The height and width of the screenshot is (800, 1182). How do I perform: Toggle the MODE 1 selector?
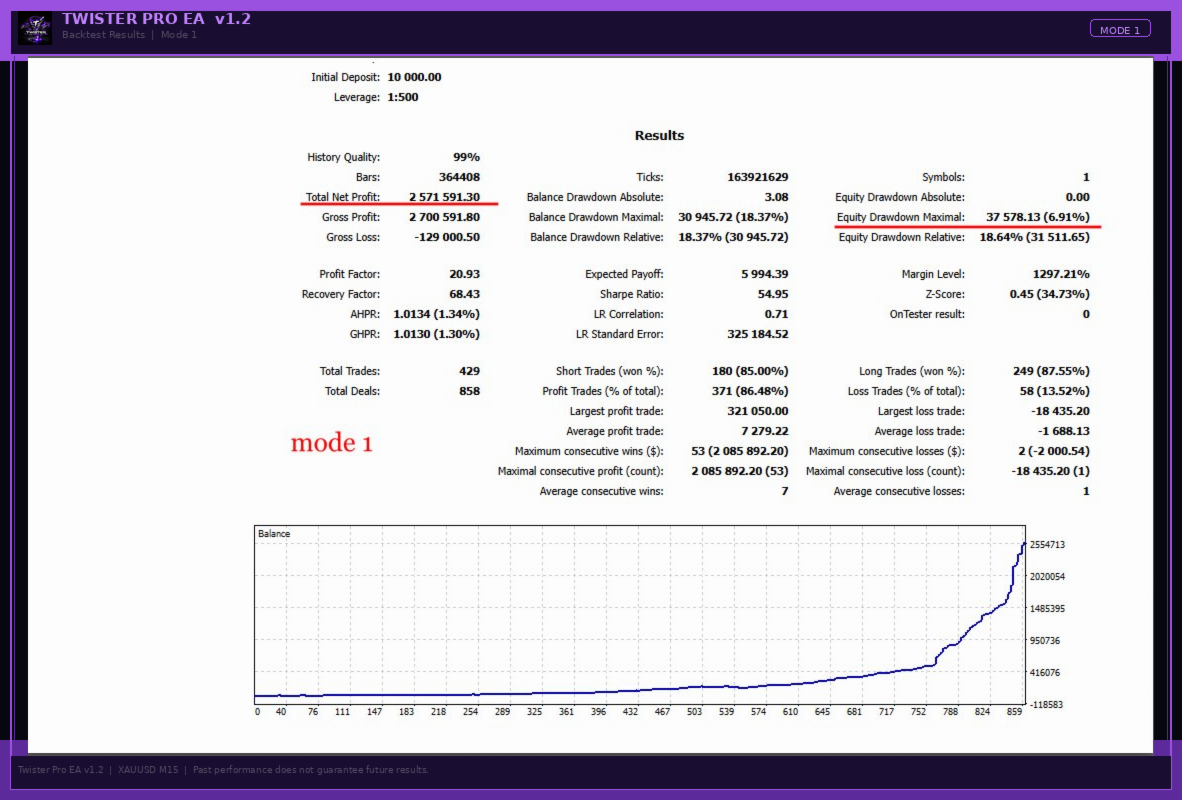tap(1121, 29)
